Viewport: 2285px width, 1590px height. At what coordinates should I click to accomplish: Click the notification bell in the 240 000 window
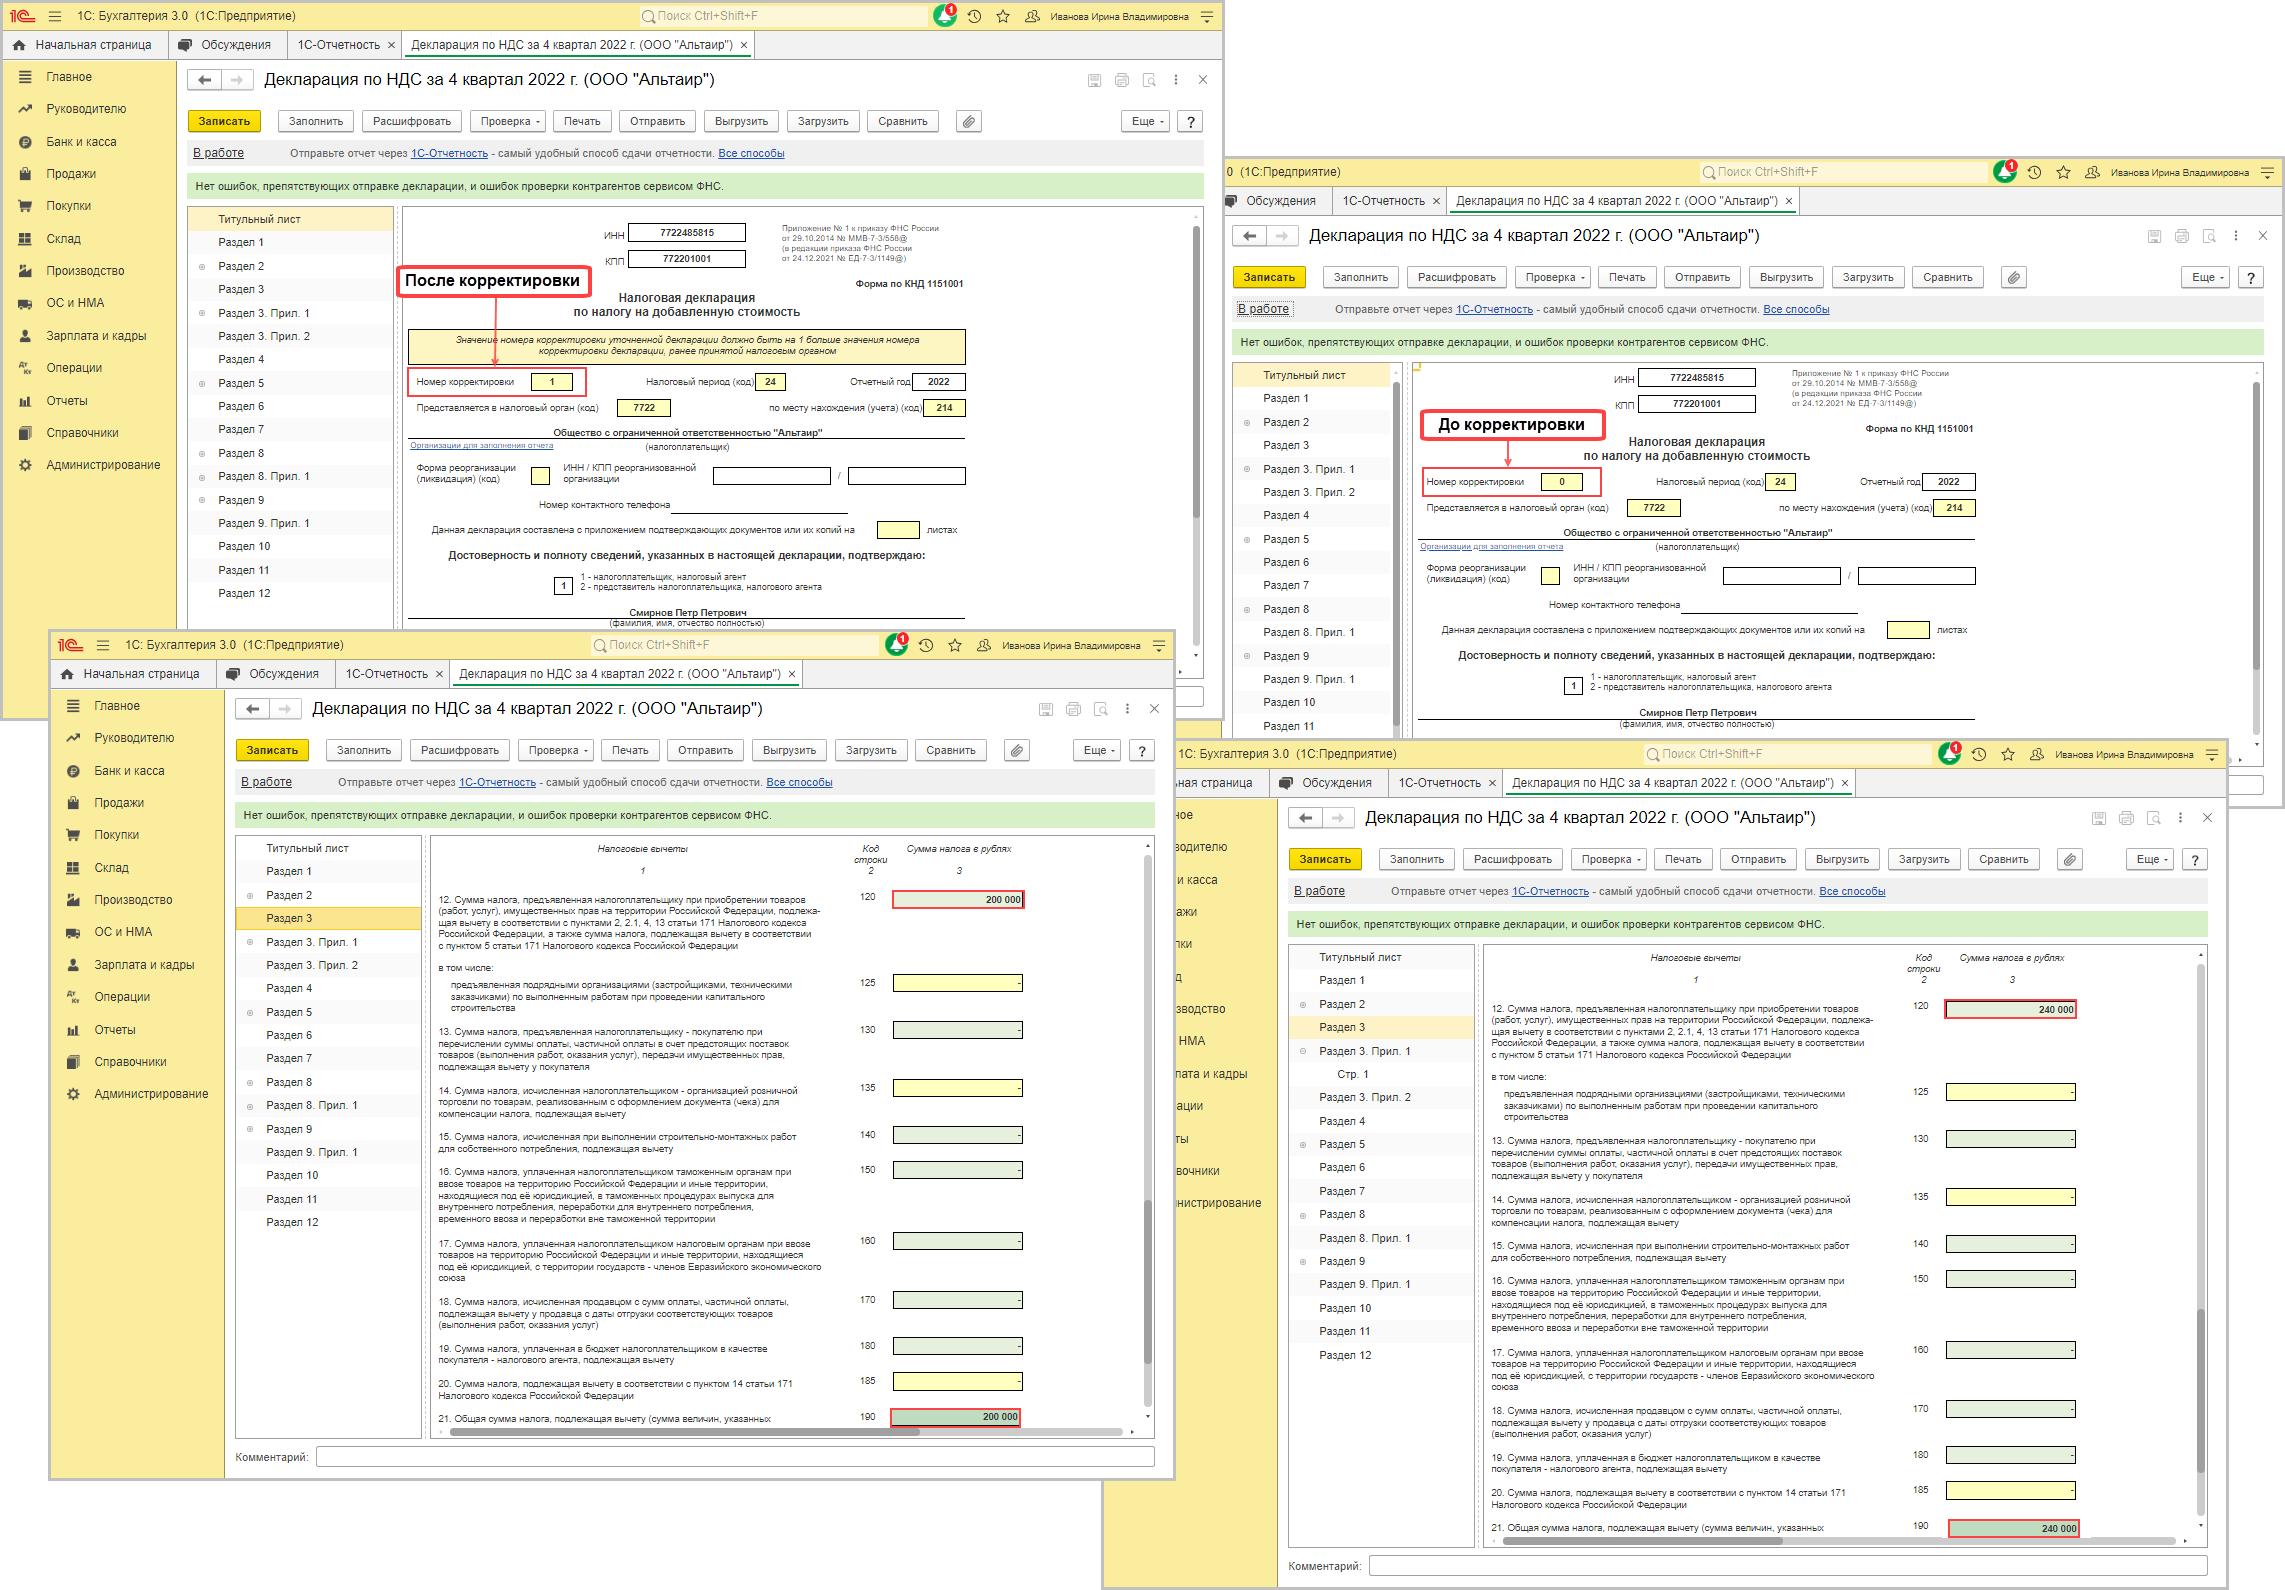point(1949,754)
